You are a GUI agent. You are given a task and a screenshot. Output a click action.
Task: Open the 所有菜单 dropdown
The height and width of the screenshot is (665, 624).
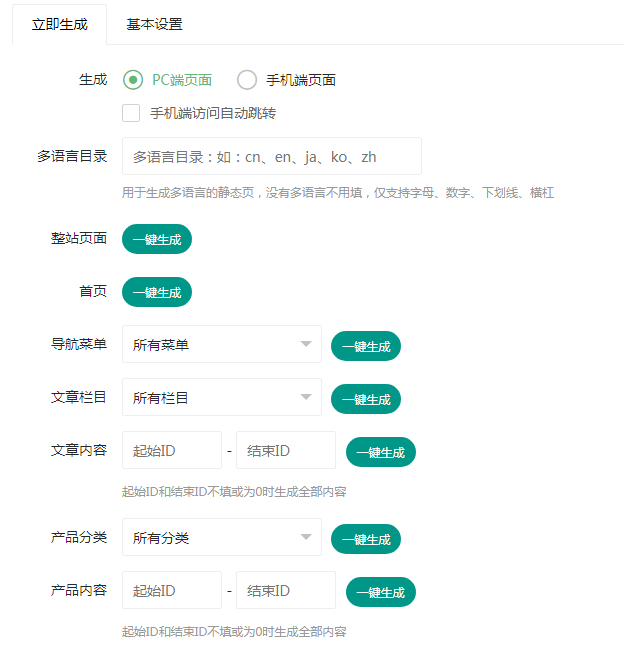coord(222,344)
